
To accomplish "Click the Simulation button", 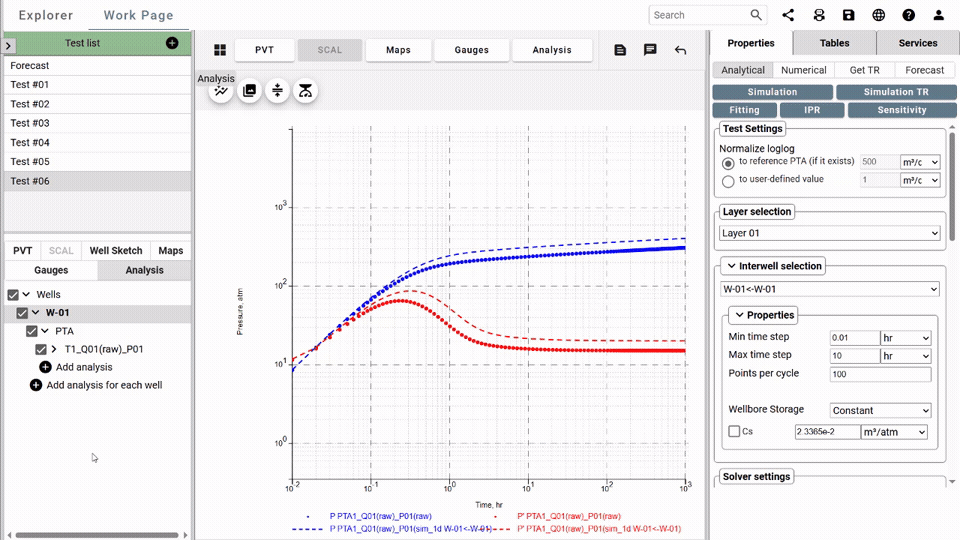I will pyautogui.click(x=773, y=92).
